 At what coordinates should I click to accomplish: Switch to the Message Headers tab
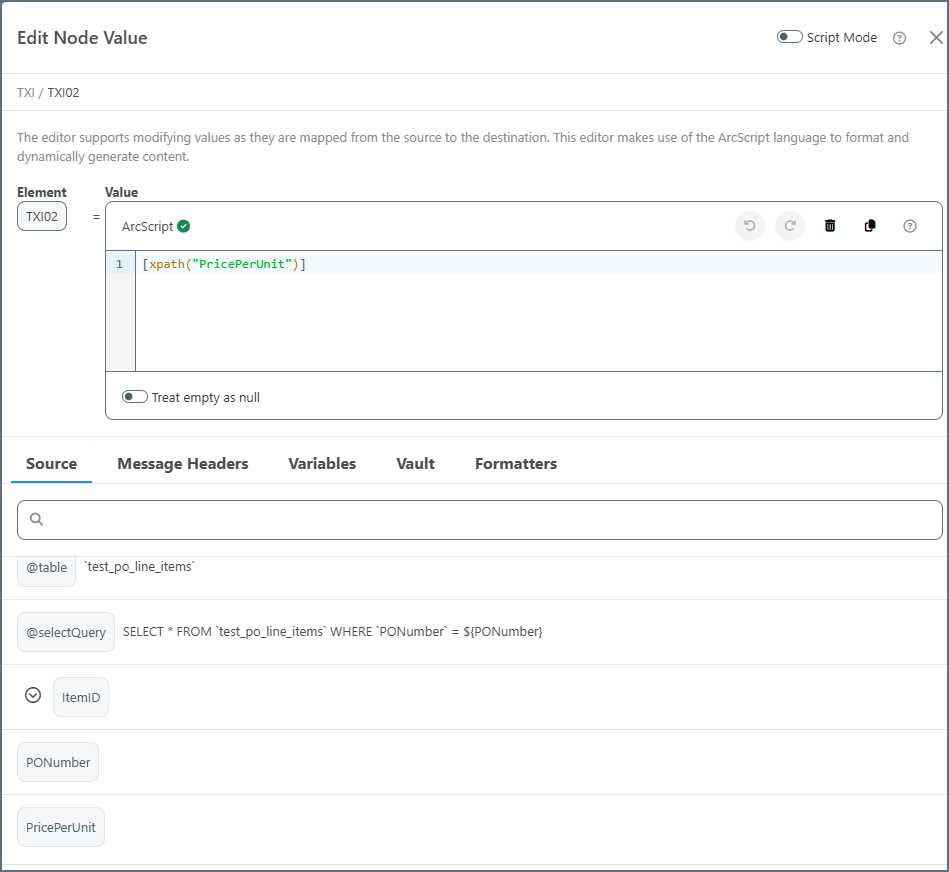coord(183,464)
